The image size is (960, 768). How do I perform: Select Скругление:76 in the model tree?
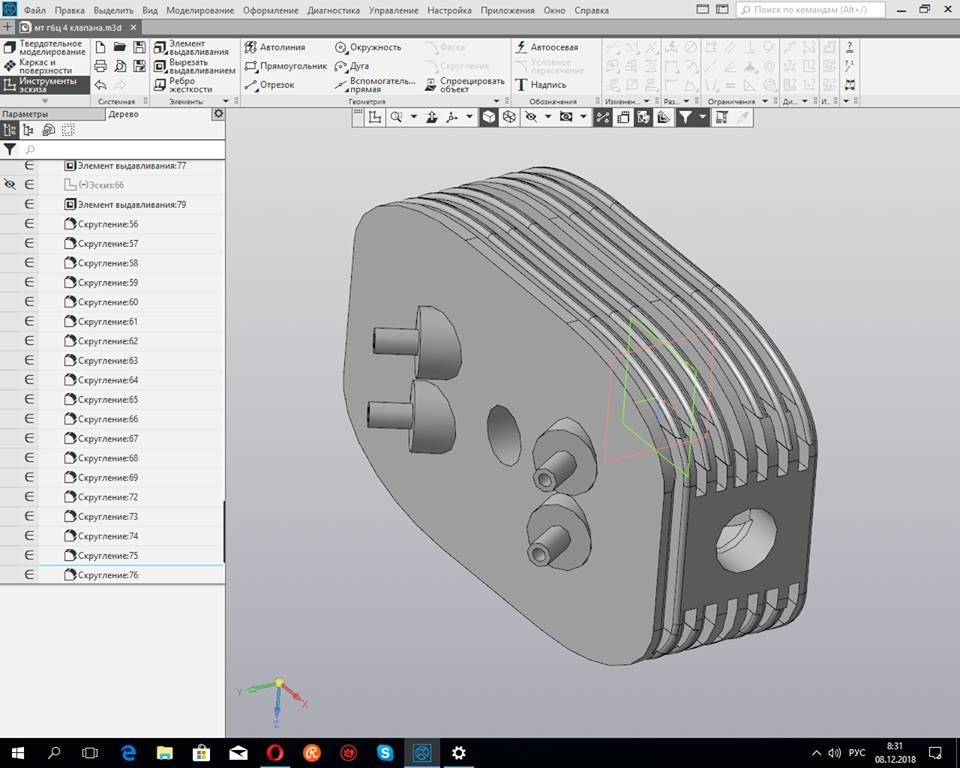coord(107,575)
